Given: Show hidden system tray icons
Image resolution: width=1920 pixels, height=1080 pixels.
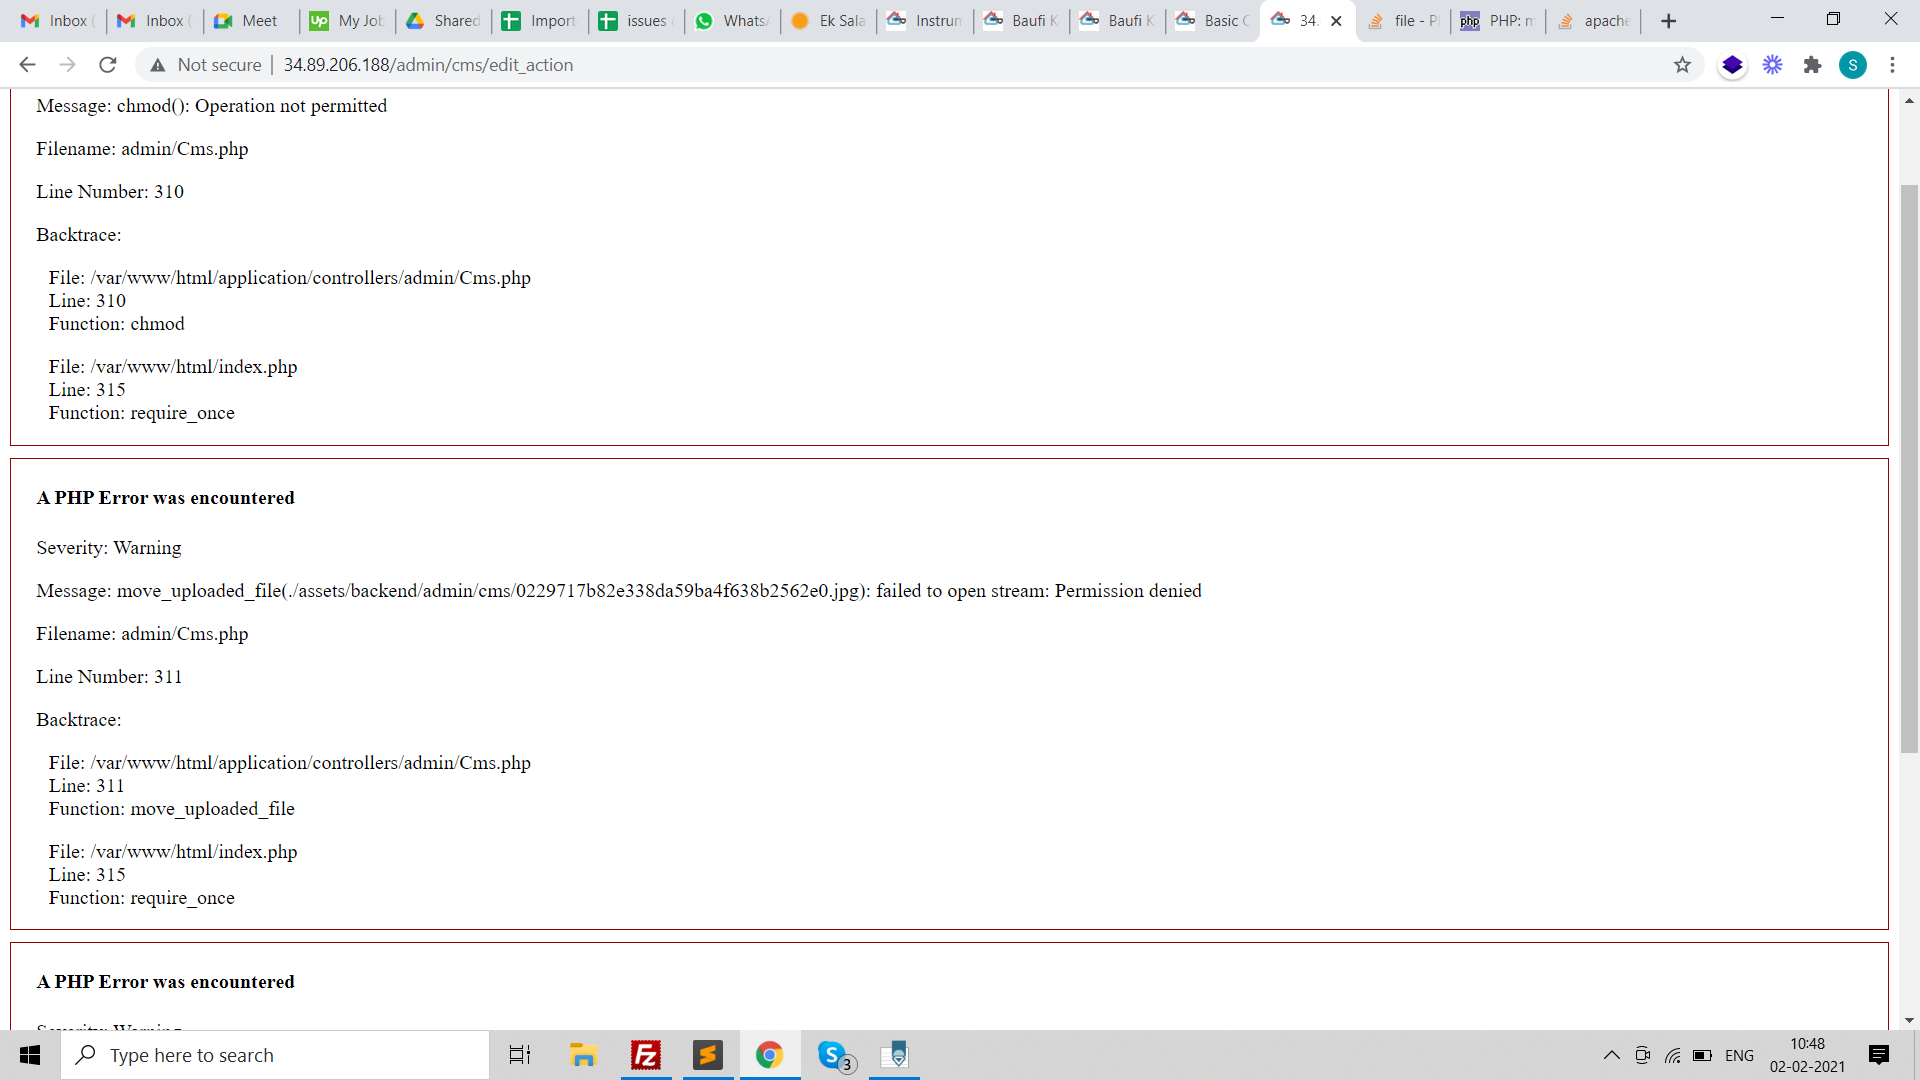Looking at the screenshot, I should tap(1611, 1055).
